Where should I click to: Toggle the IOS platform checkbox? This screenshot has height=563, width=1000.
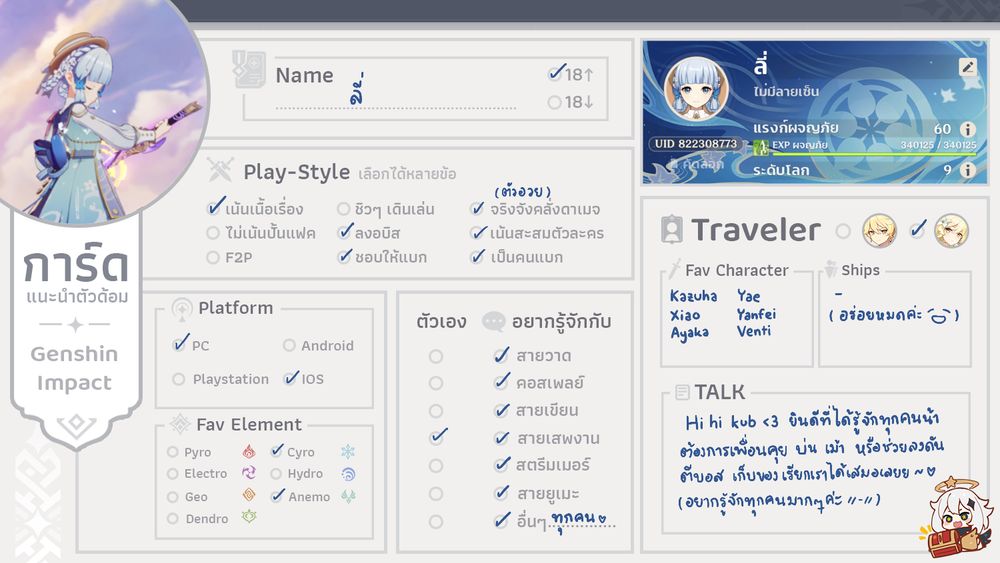point(291,377)
